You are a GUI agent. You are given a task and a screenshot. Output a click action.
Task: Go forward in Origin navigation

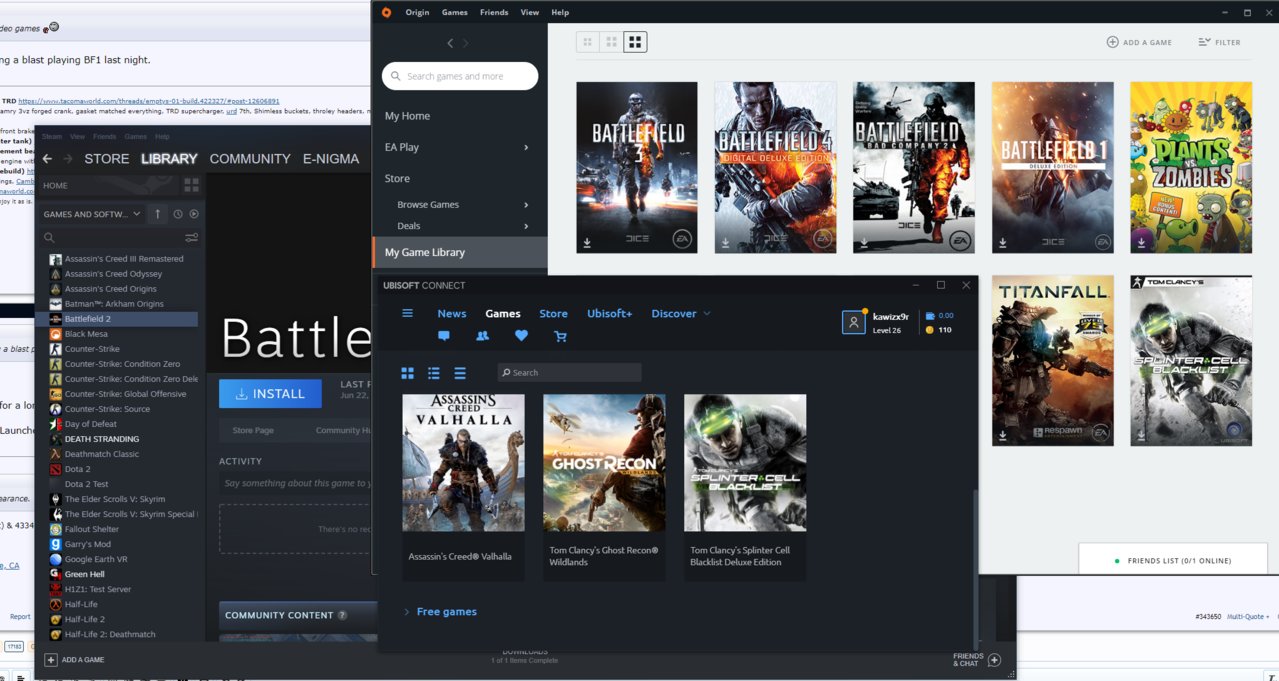465,43
